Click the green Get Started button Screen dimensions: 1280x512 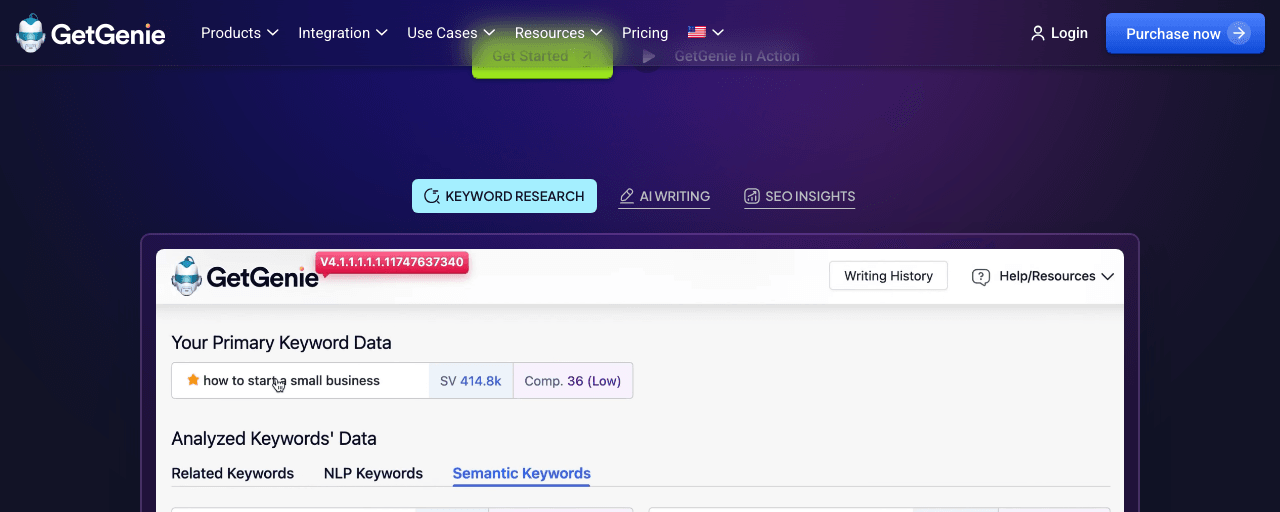[x=542, y=57]
